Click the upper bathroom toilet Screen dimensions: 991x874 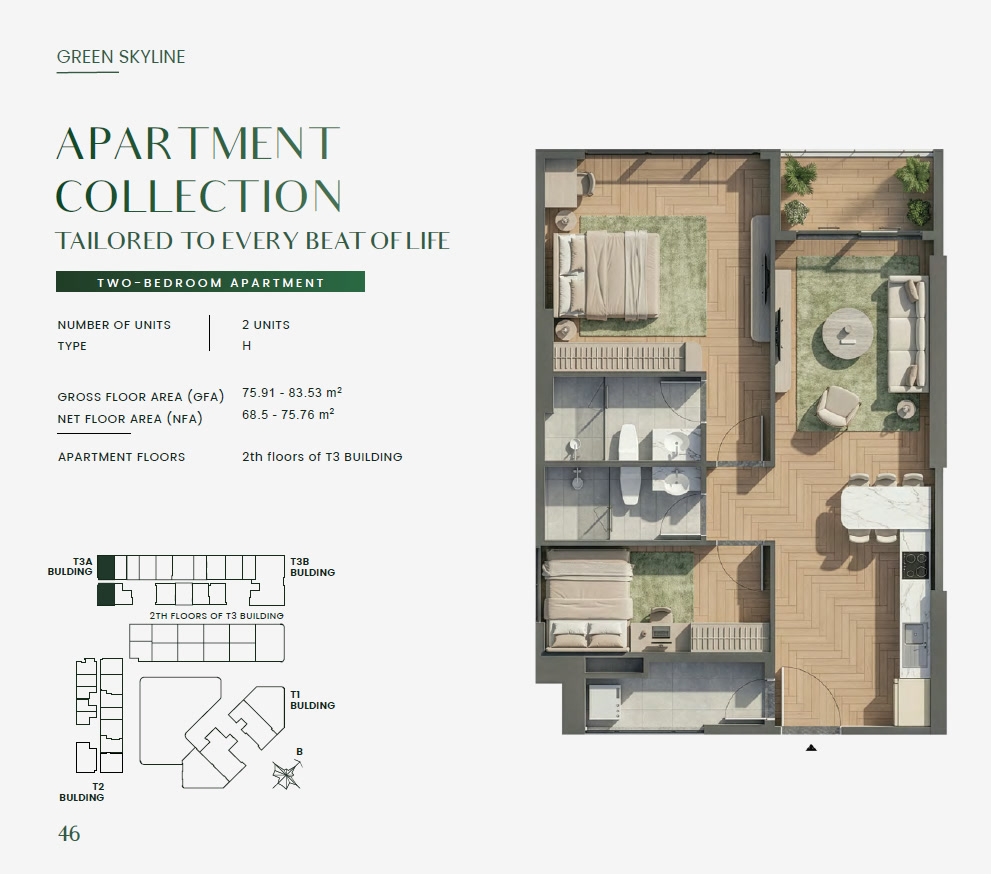629,442
